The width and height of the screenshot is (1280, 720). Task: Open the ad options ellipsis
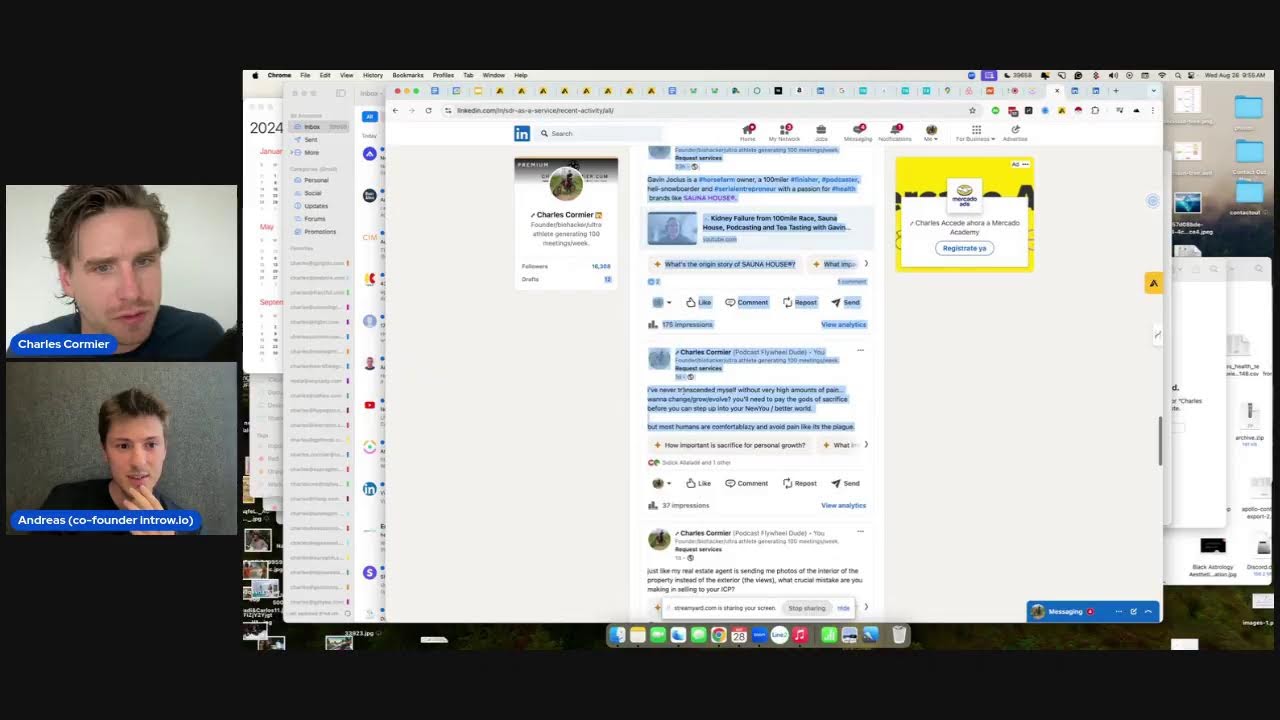pos(1025,164)
